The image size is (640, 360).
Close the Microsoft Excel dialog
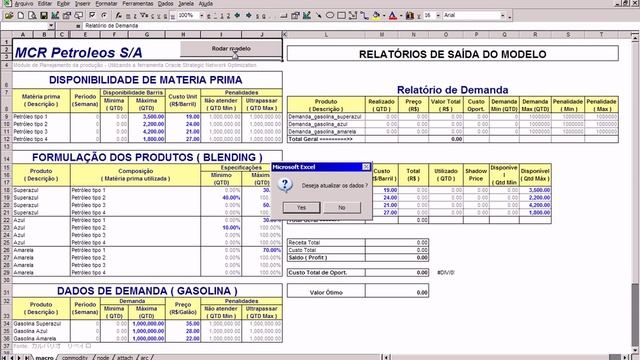366,167
